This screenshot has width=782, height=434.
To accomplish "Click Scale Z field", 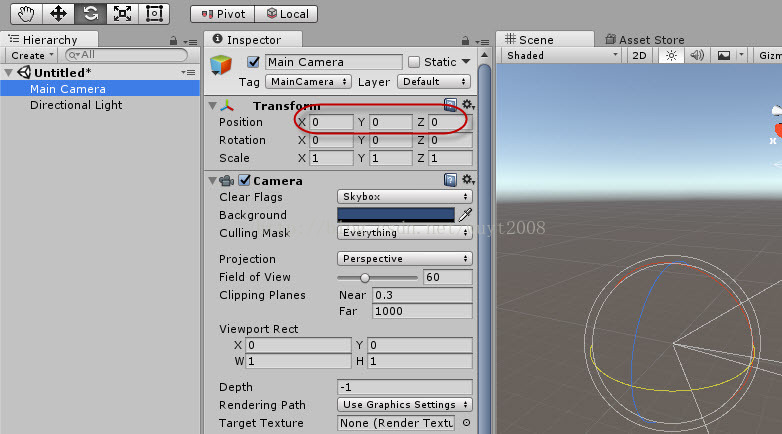I will (x=450, y=158).
